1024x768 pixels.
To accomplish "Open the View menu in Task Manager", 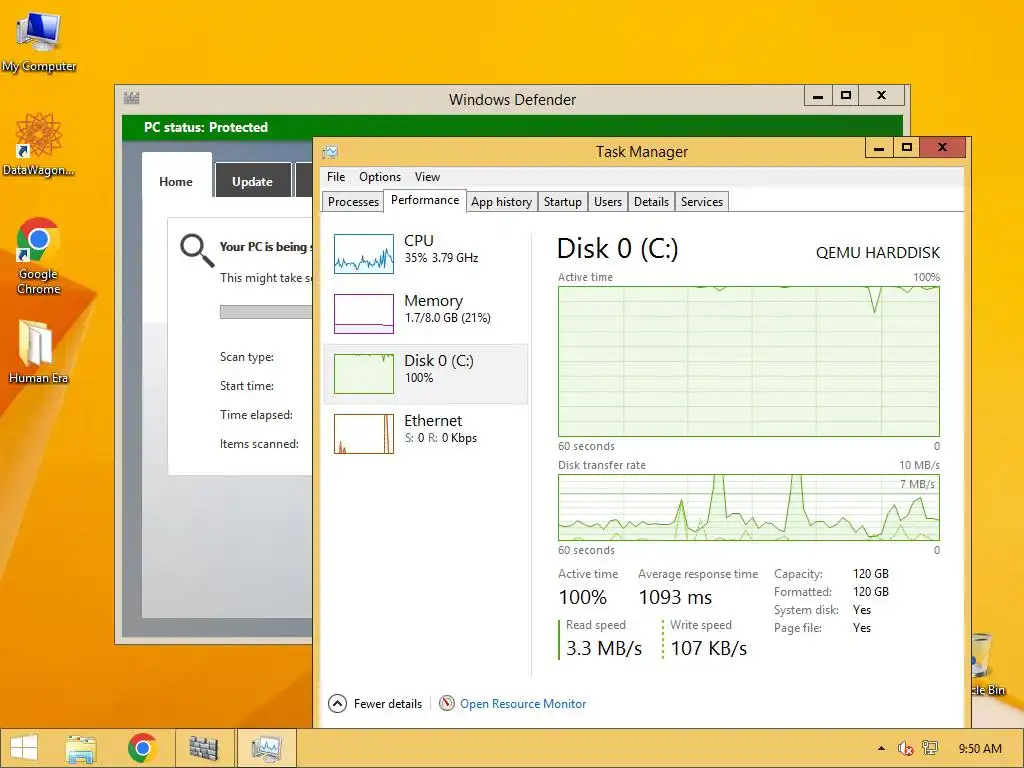I will (427, 177).
